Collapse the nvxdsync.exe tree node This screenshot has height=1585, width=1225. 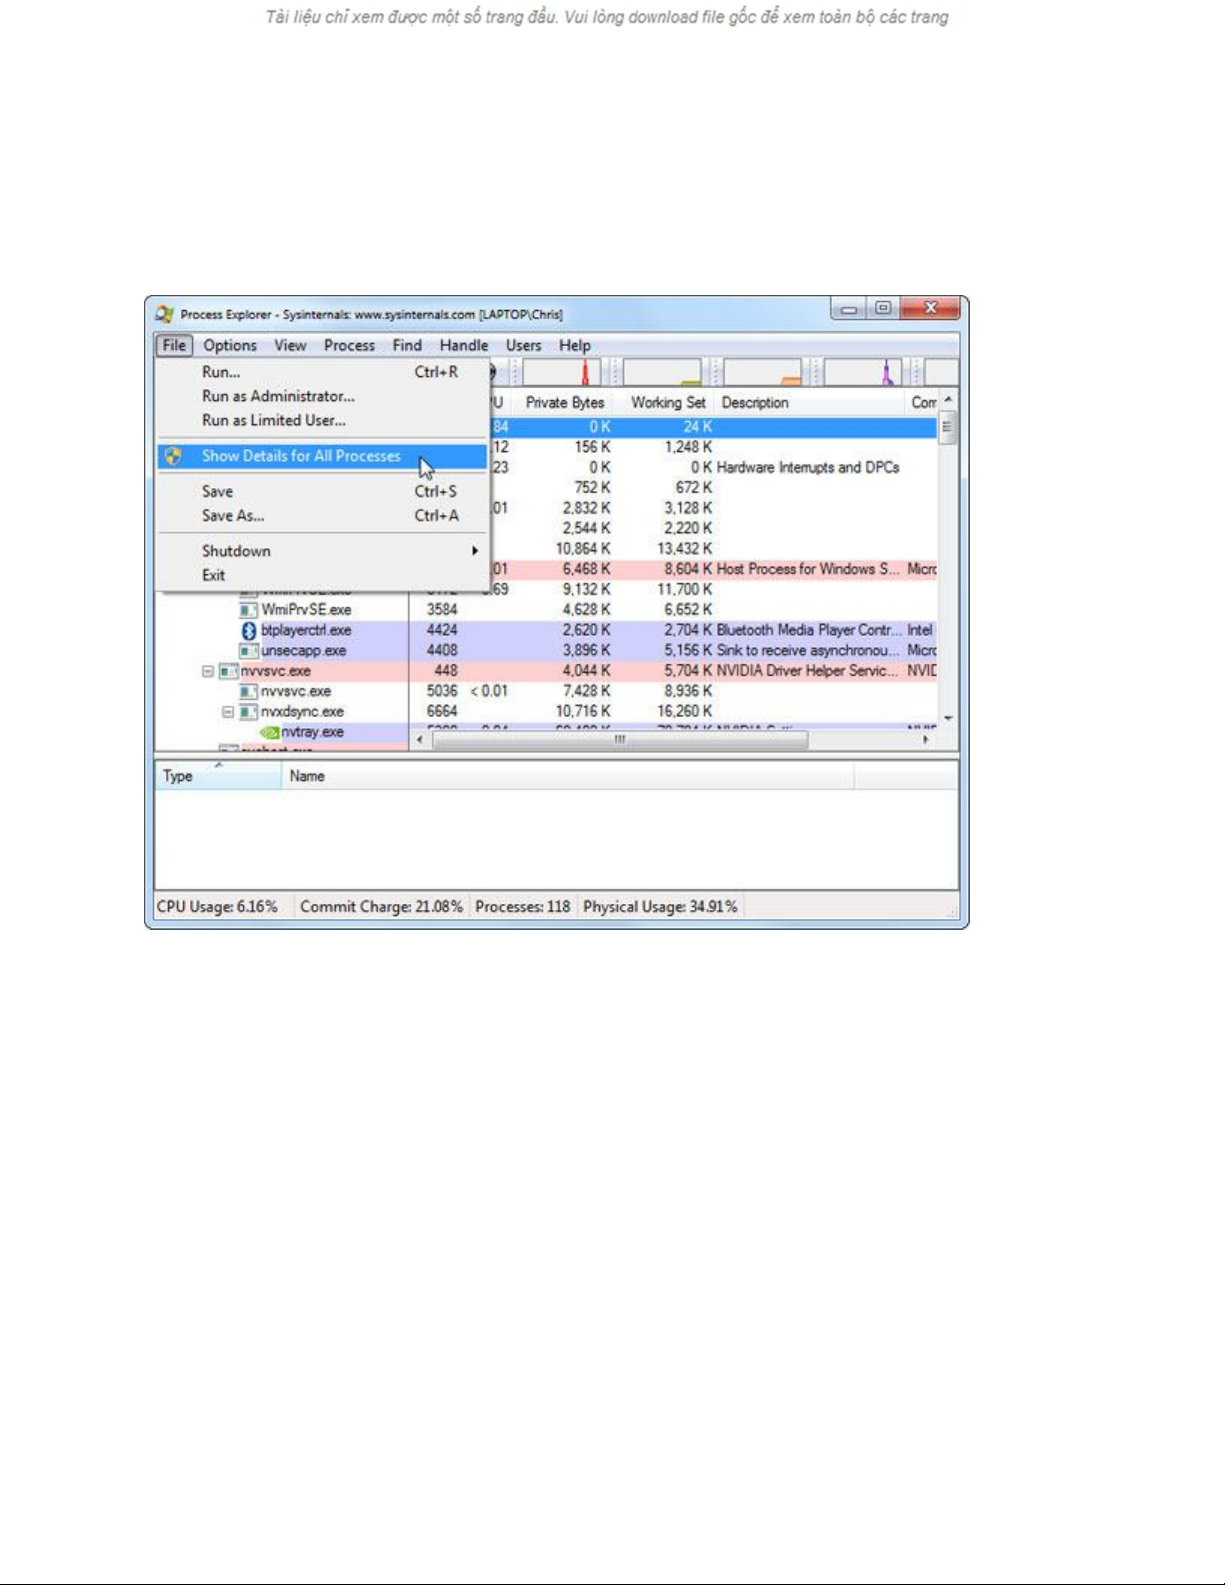pyautogui.click(x=228, y=712)
